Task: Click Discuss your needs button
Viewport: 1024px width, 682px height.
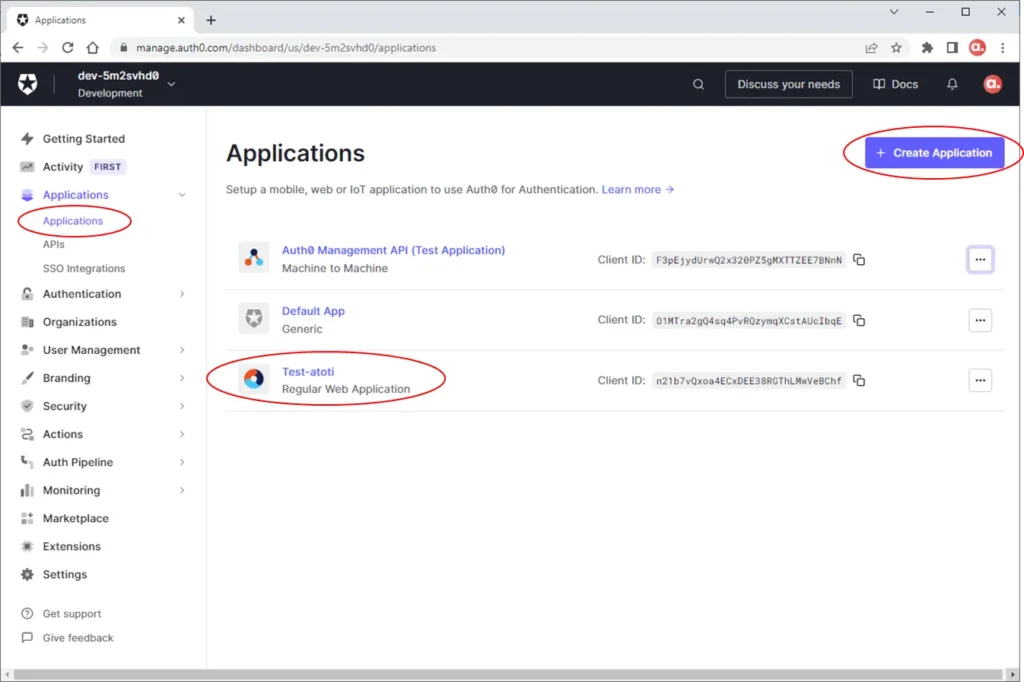Action: click(788, 84)
